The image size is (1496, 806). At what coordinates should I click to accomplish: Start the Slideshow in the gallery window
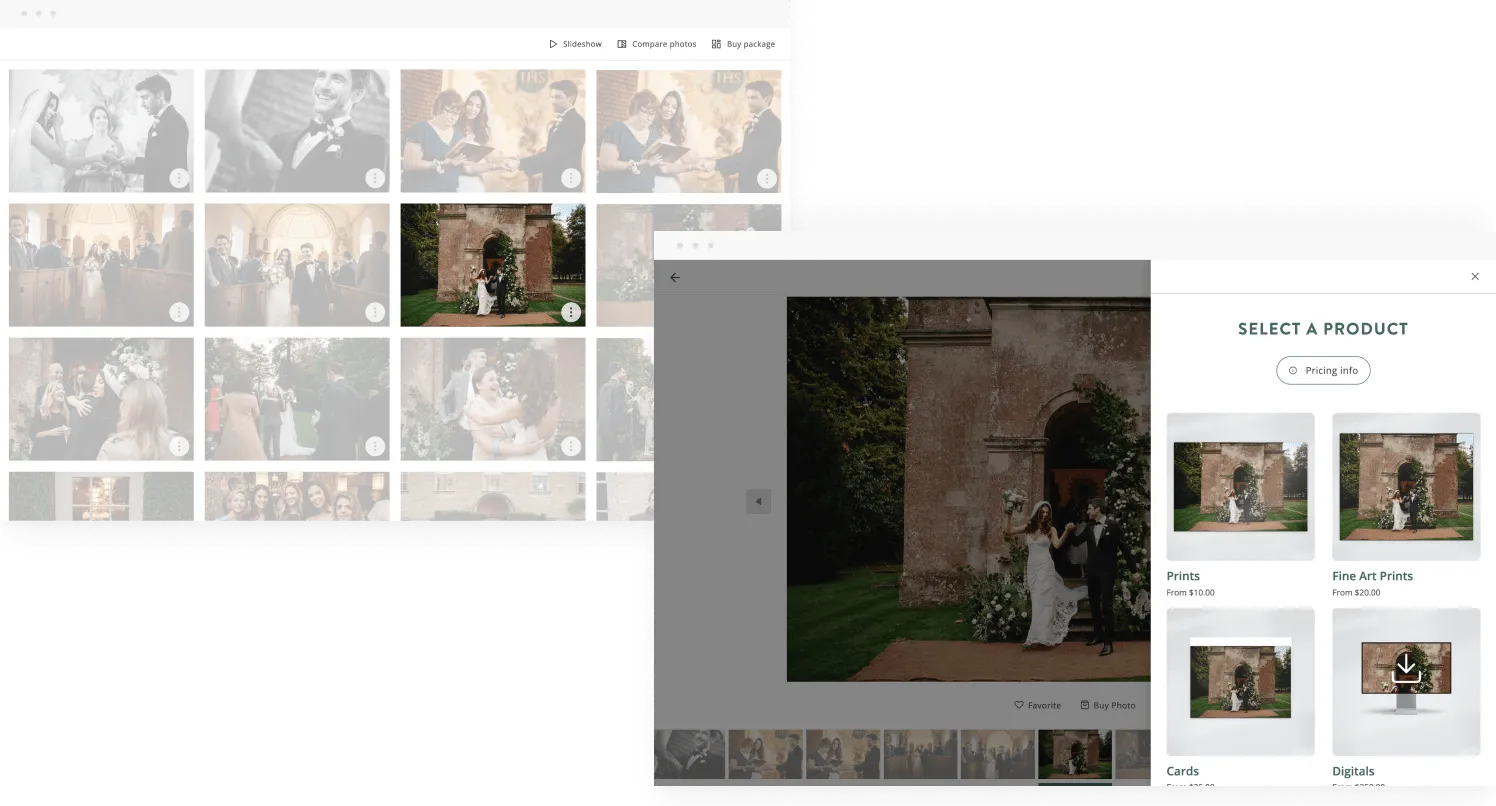pos(576,44)
